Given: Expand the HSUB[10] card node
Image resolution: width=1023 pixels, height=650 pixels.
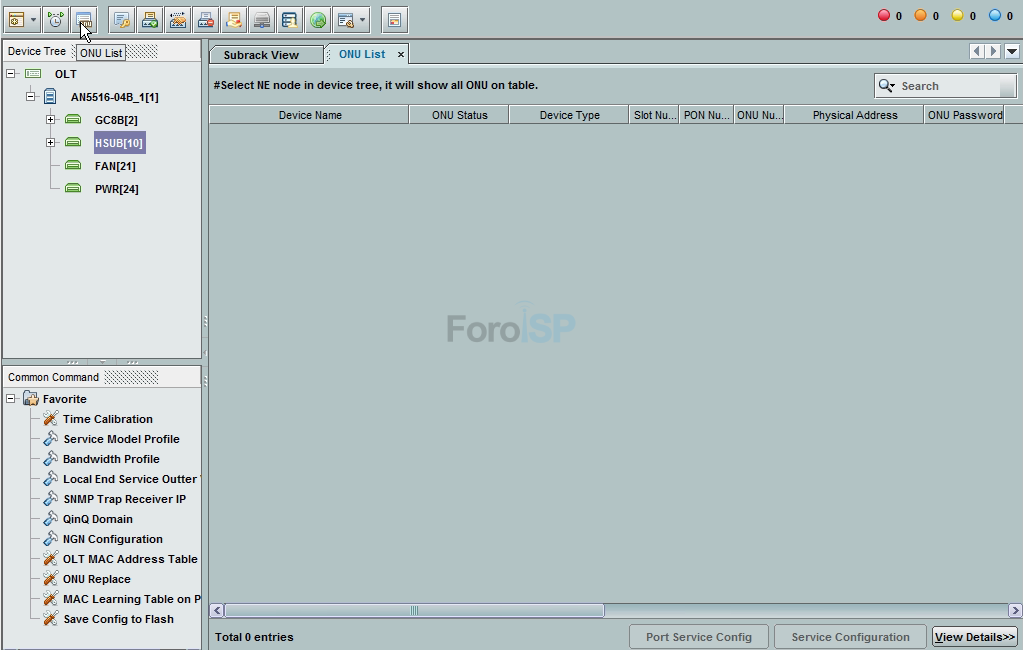Looking at the screenshot, I should tap(50, 143).
